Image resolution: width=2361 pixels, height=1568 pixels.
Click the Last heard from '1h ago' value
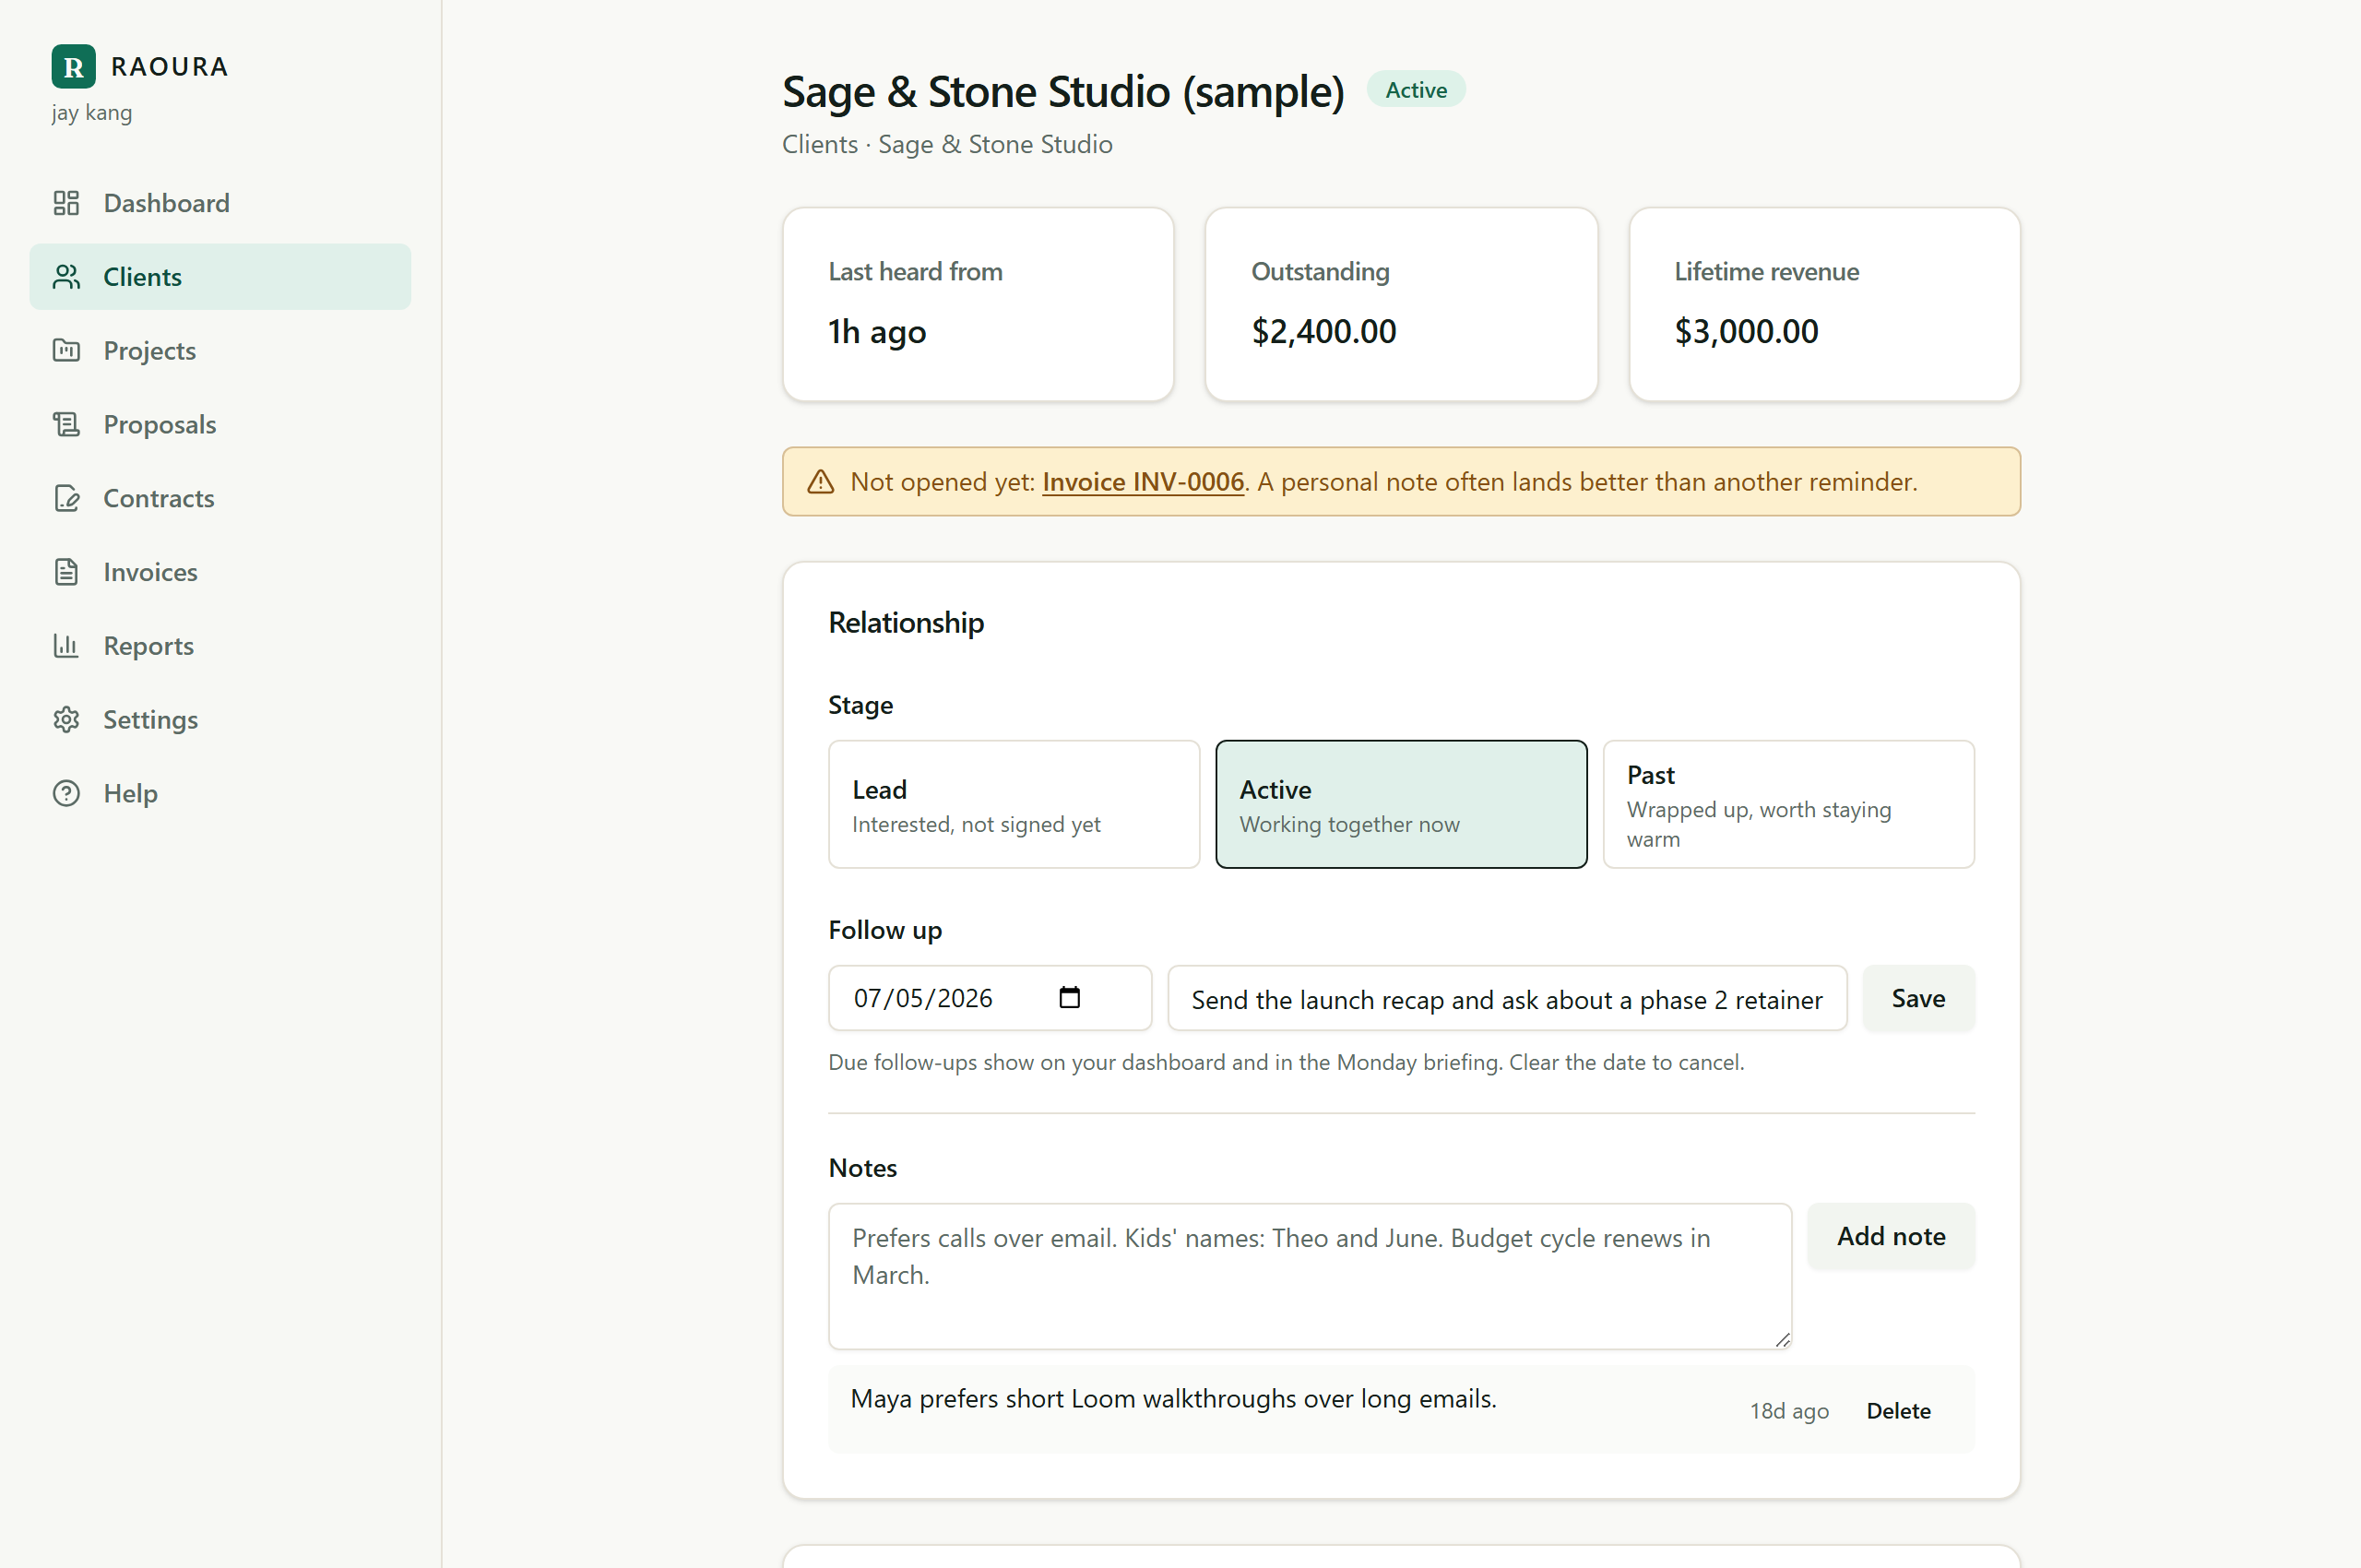[x=877, y=332]
